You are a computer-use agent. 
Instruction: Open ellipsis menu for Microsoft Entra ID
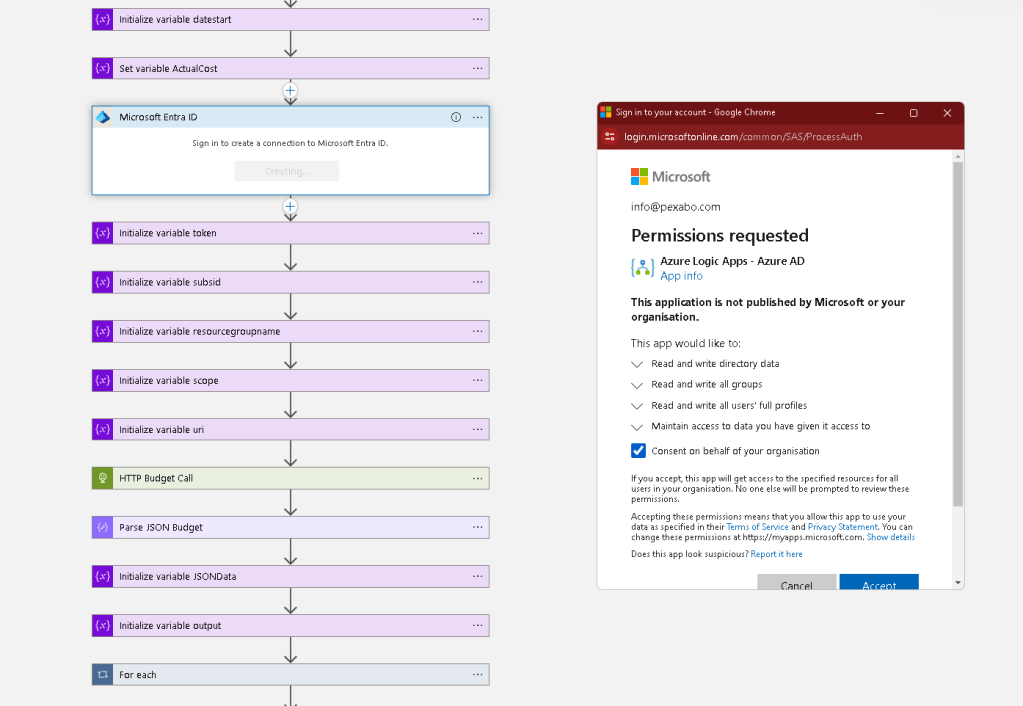coord(478,117)
